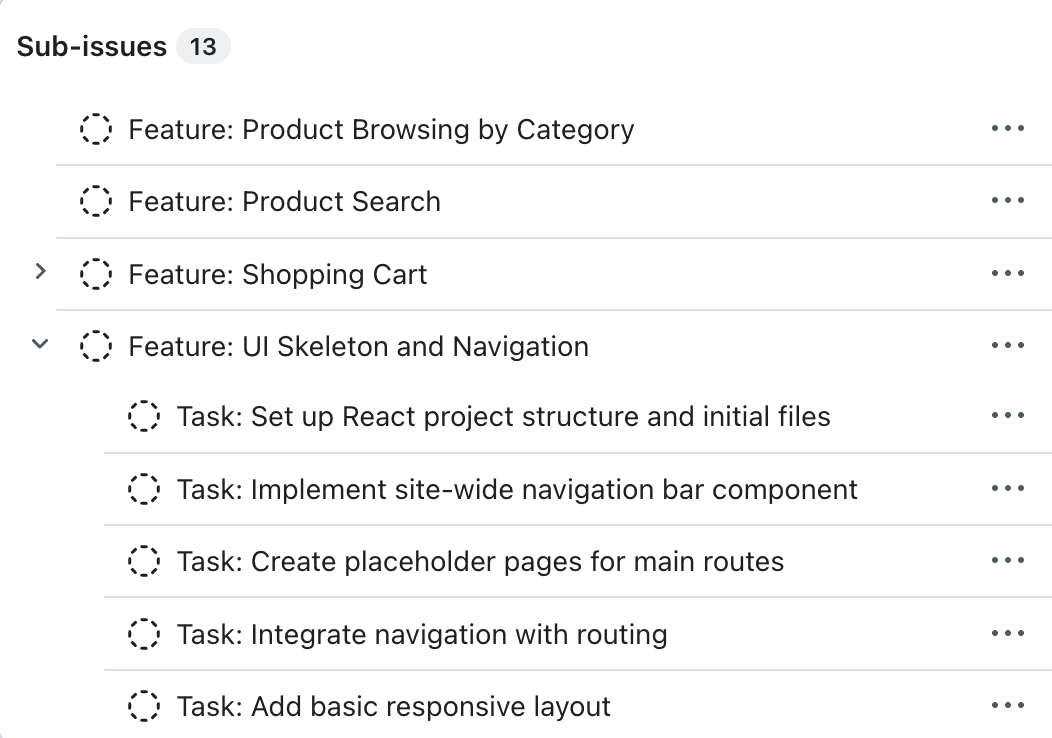Open the Task: Integrate navigation with routing issue

[420, 634]
